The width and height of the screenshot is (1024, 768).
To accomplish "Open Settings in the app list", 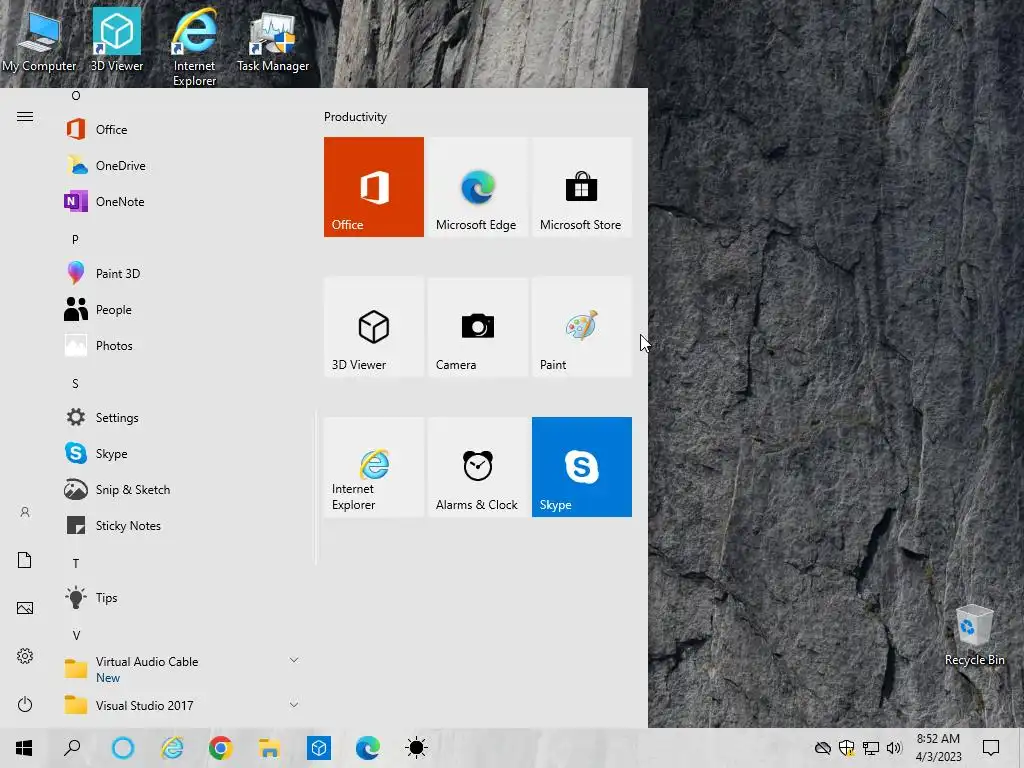I will 182,417.
